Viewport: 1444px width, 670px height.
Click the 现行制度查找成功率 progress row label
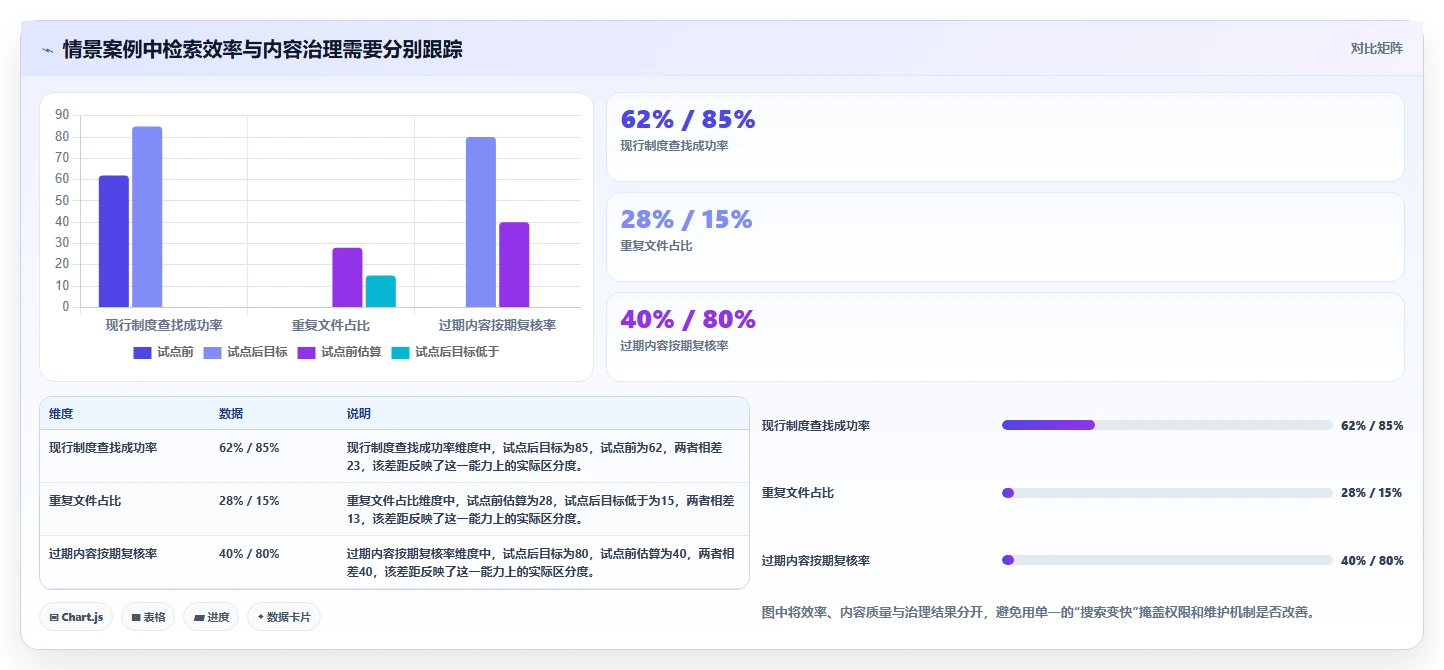click(x=816, y=426)
